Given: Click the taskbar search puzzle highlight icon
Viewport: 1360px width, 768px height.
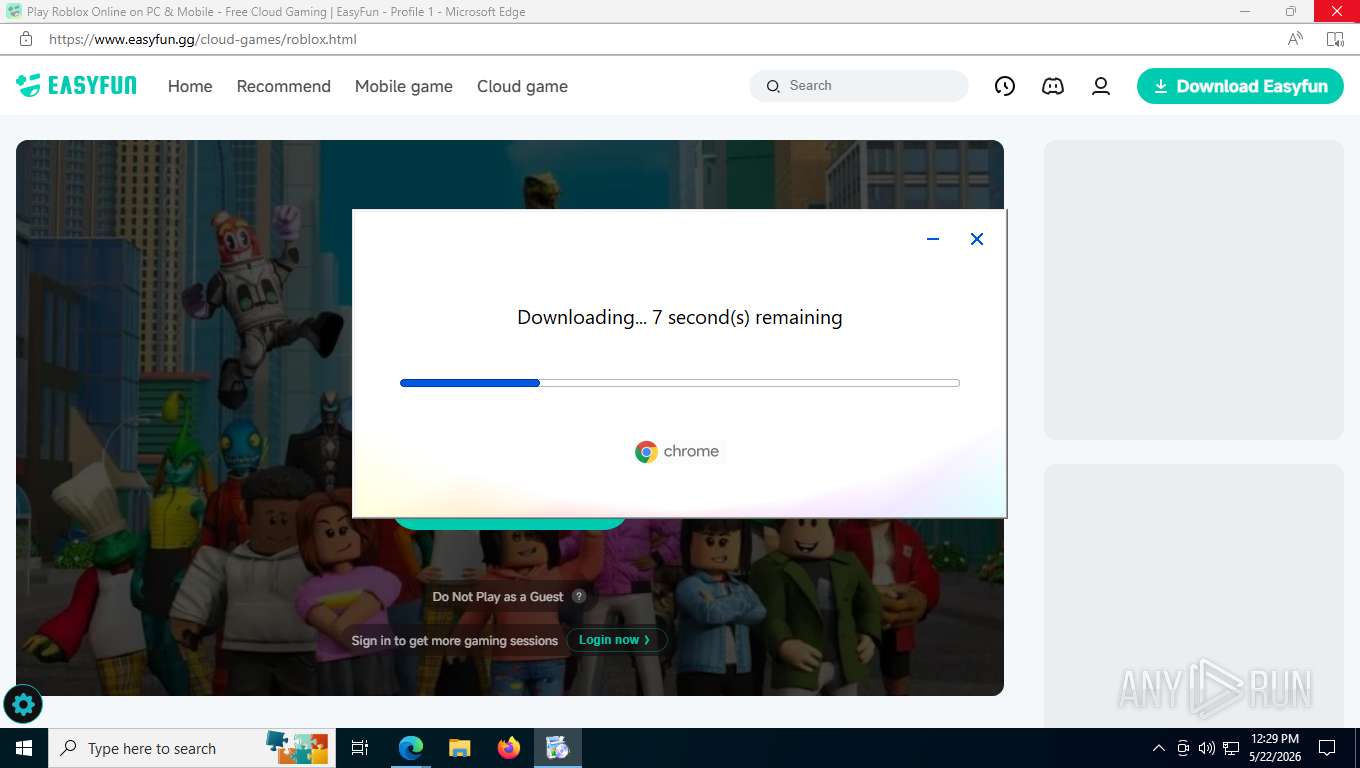Looking at the screenshot, I should click(x=297, y=748).
